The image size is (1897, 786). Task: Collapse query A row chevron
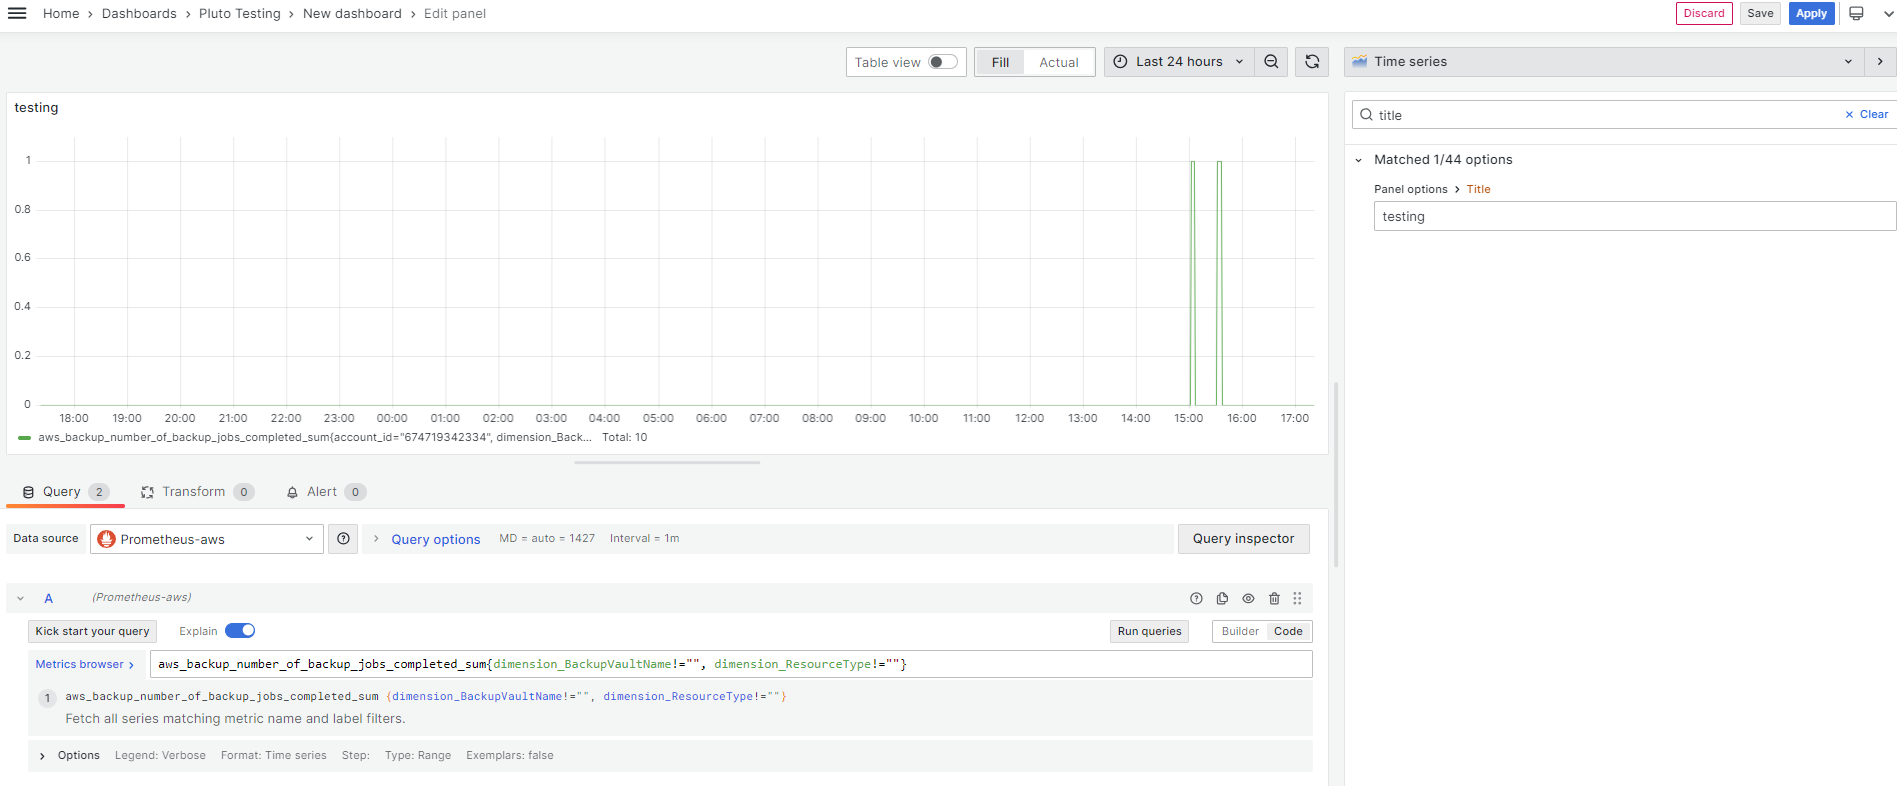(20, 599)
